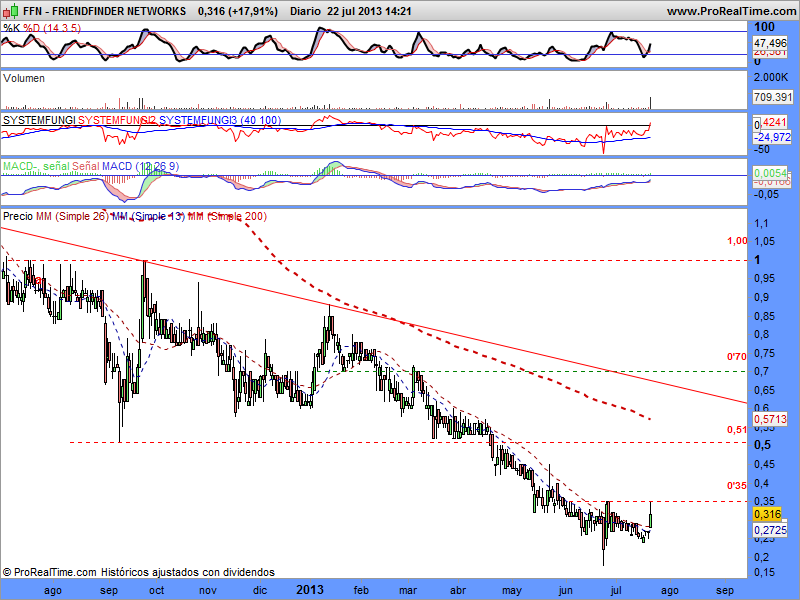This screenshot has height=600, width=800.
Task: Click the quote 0,316 (+17,91%) in header
Action: click(x=238, y=11)
